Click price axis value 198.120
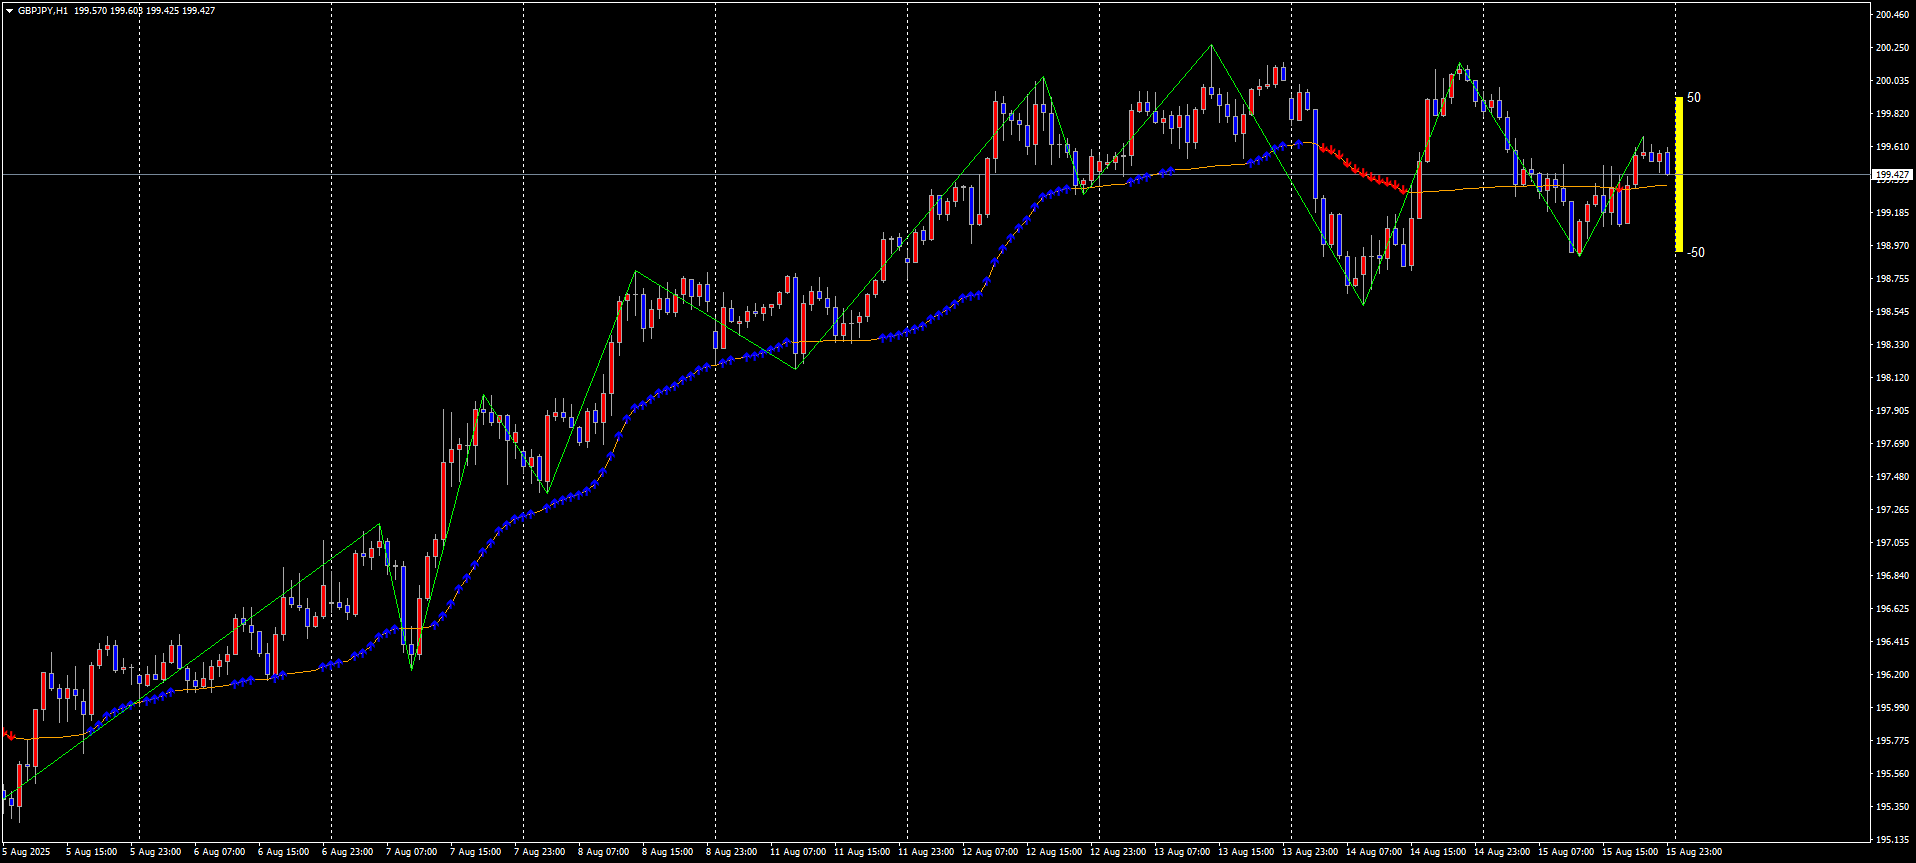1916x863 pixels. [1892, 378]
